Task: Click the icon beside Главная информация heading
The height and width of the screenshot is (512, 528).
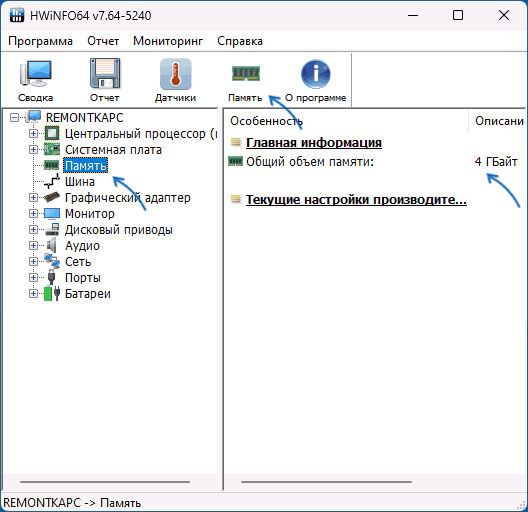Action: pyautogui.click(x=236, y=142)
